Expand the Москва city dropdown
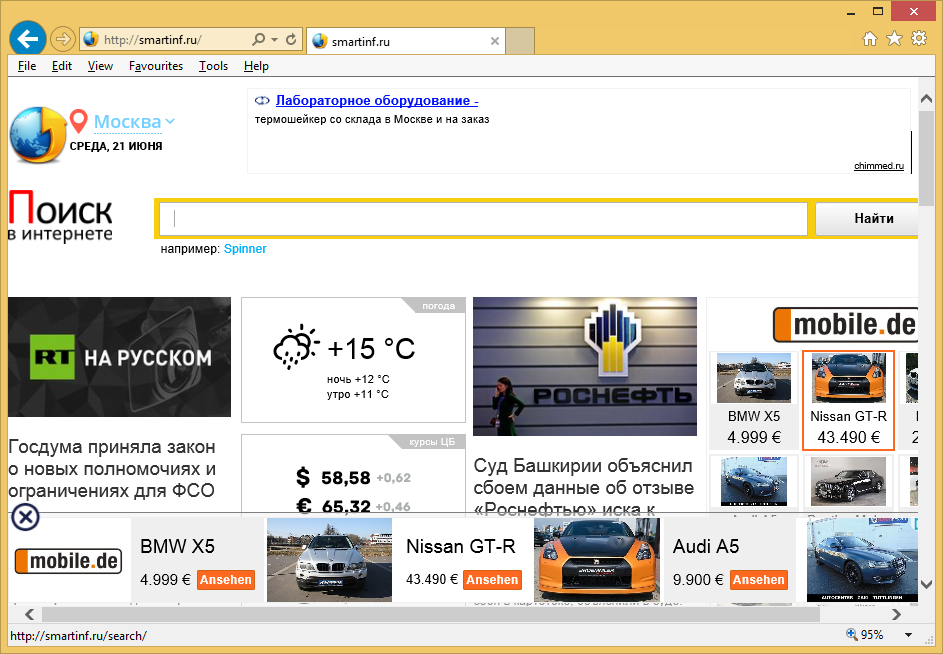This screenshot has width=943, height=654. 170,122
